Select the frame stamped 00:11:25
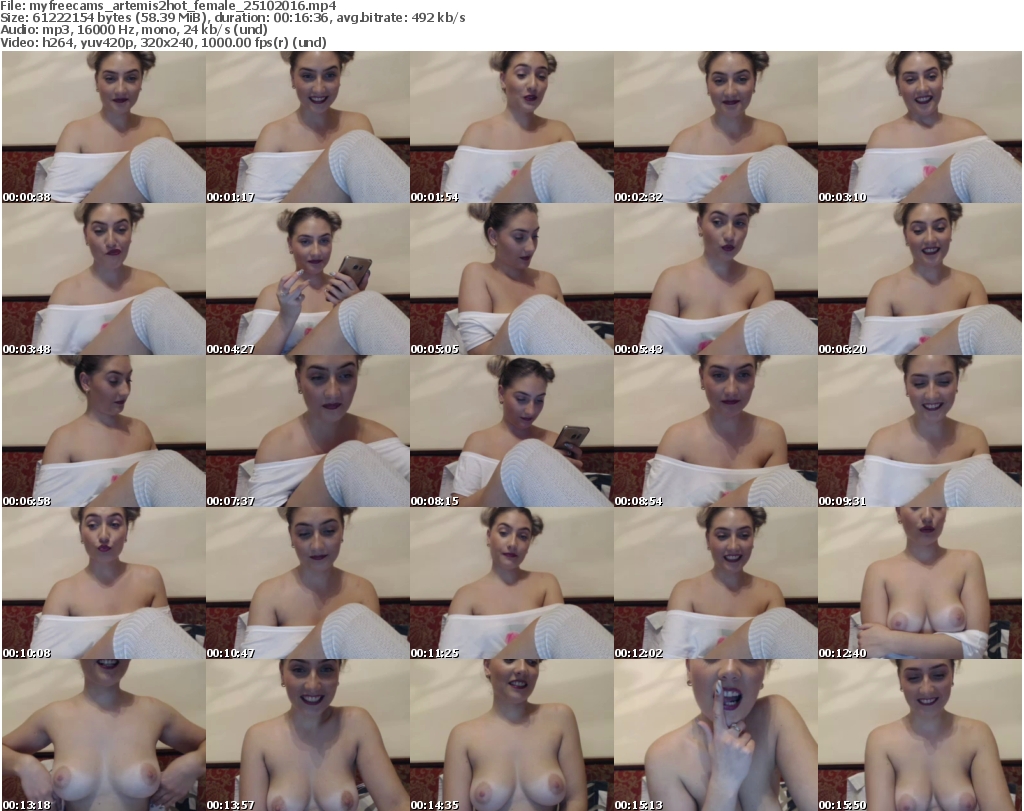The image size is (1024, 811). click(x=512, y=583)
